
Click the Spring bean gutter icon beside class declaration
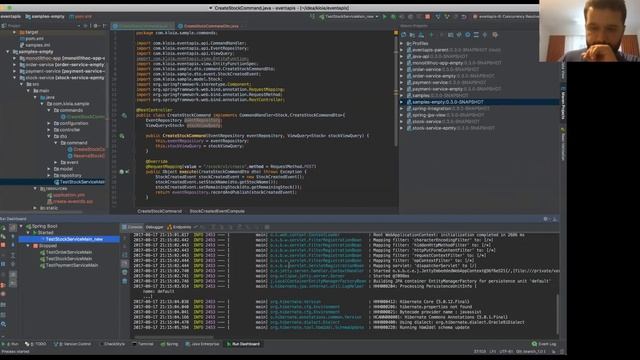coord(124,116)
